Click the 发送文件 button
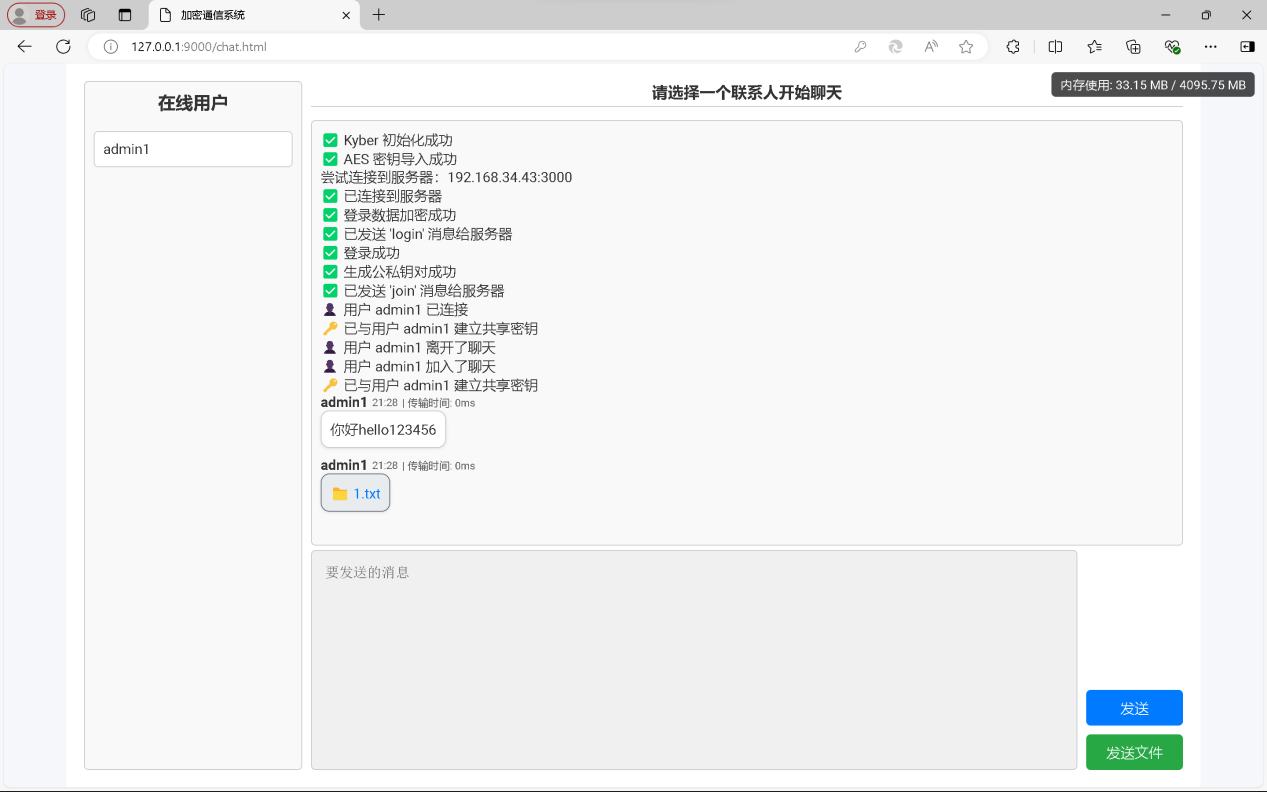 [x=1134, y=752]
